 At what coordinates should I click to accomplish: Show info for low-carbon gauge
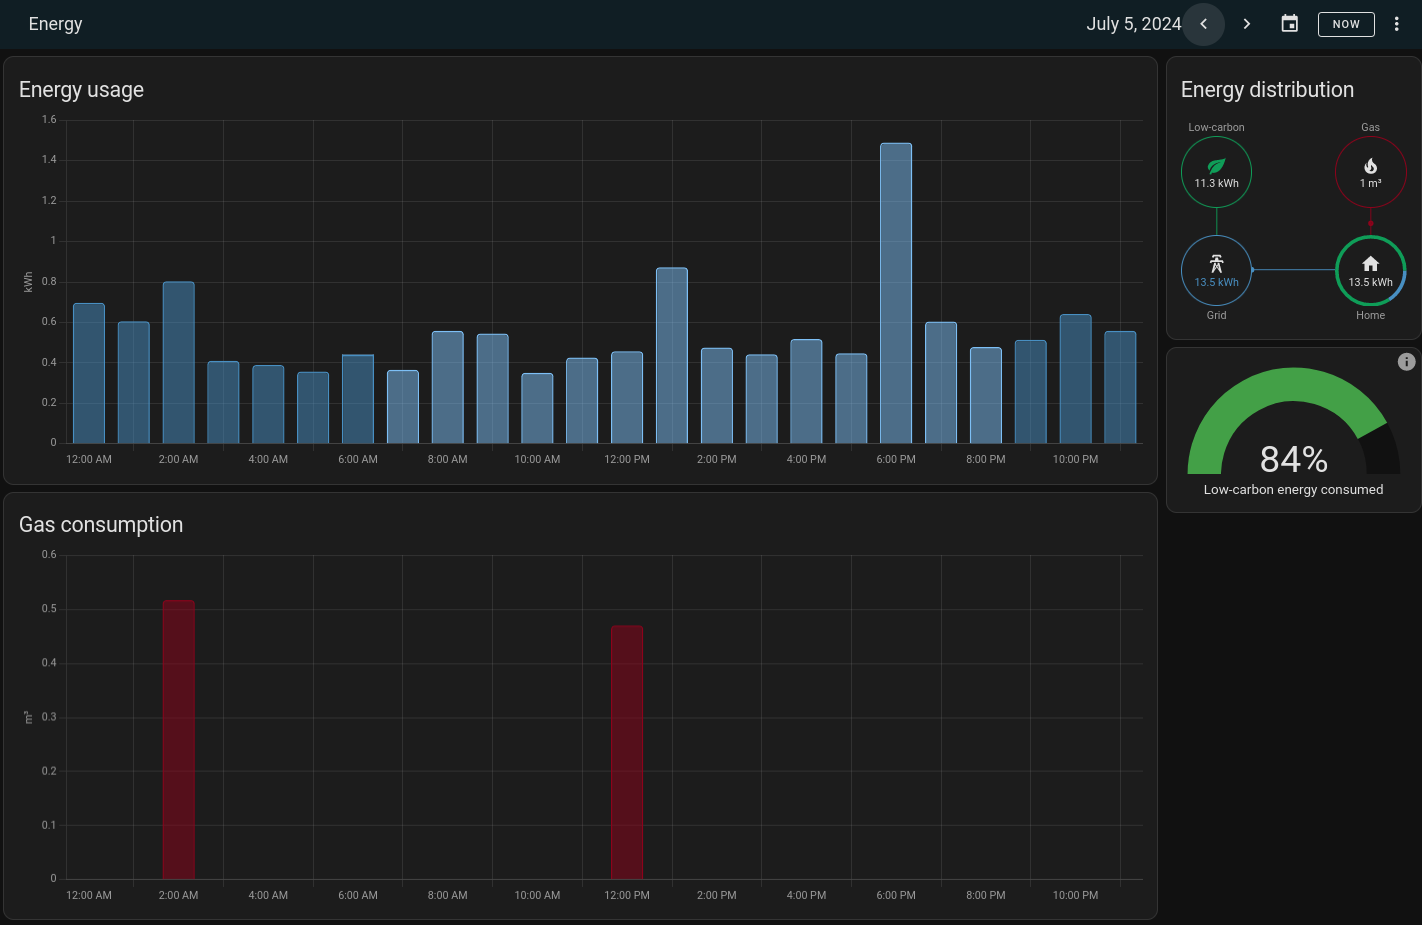(x=1406, y=362)
